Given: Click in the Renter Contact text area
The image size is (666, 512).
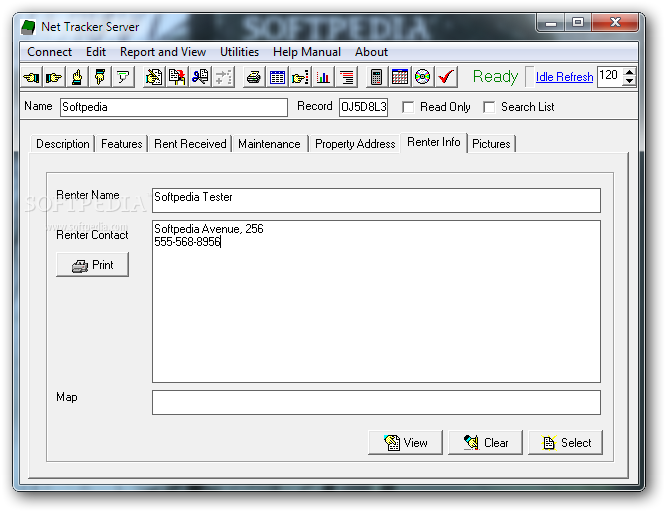Looking at the screenshot, I should click(376, 301).
